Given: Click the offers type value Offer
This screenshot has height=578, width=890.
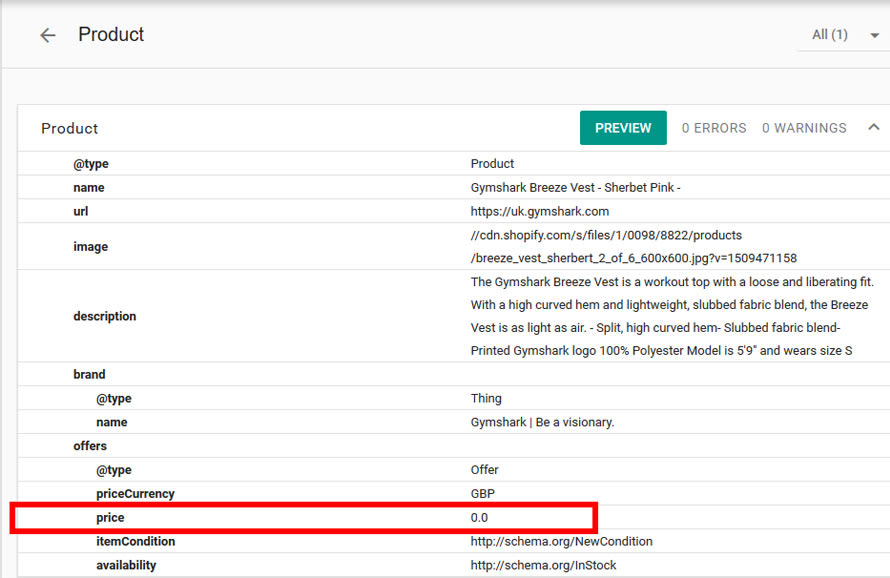Looking at the screenshot, I should click(x=484, y=470).
